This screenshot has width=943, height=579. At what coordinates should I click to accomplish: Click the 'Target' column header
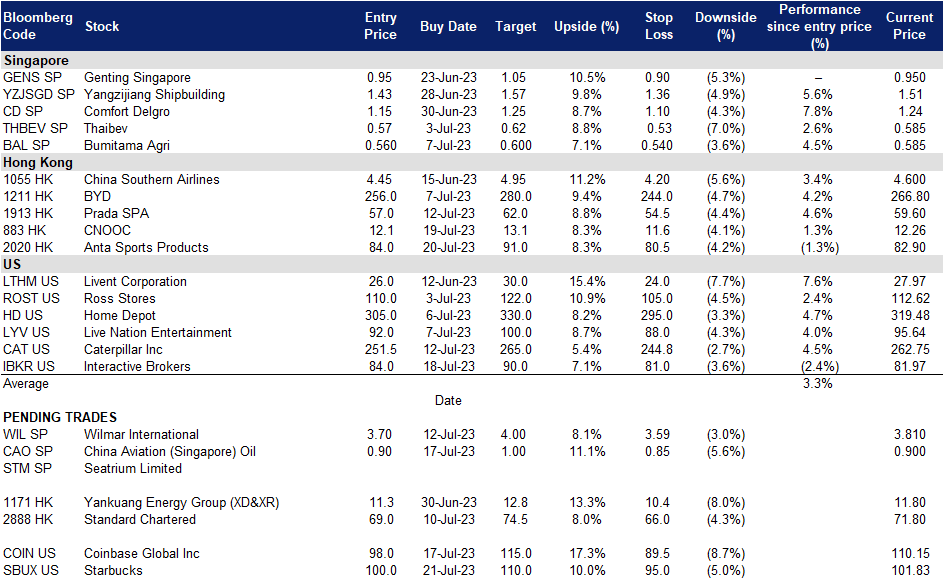515,26
